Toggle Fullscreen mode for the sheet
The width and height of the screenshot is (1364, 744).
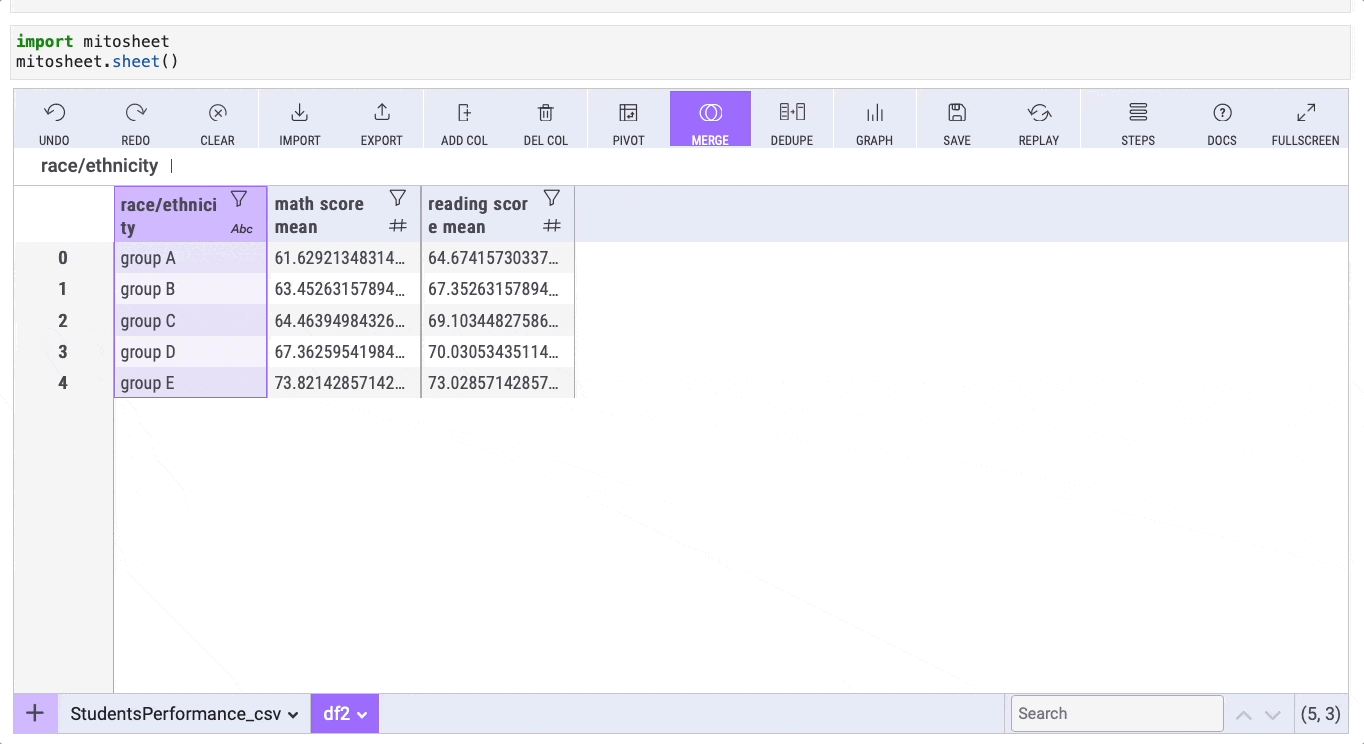coord(1305,113)
